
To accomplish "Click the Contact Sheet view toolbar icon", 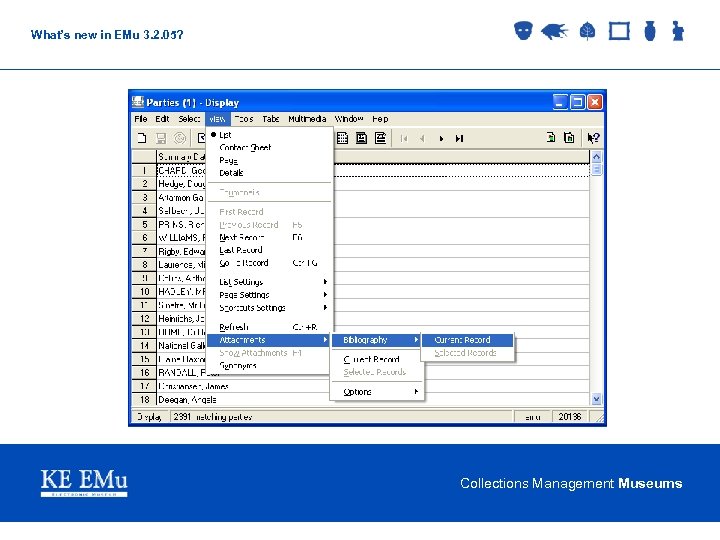I will pos(361,138).
